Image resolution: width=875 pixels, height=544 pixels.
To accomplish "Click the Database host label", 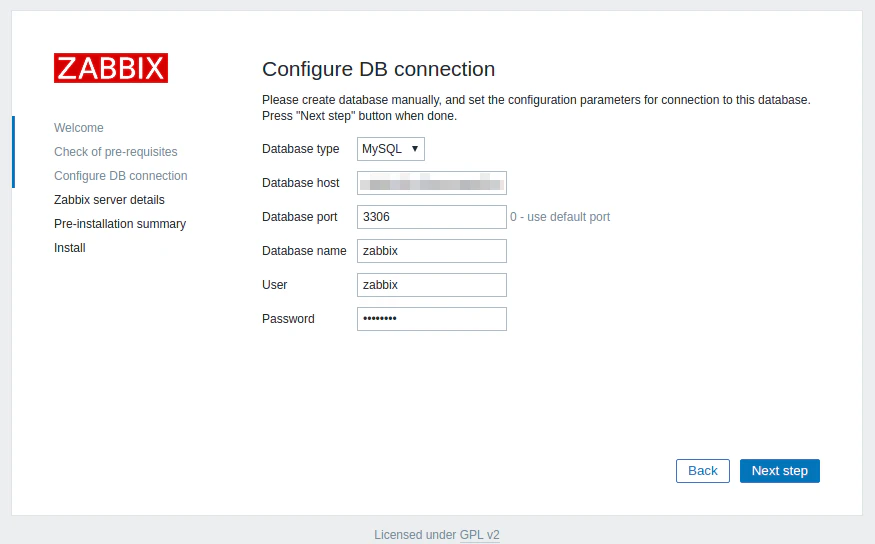I will (x=301, y=183).
